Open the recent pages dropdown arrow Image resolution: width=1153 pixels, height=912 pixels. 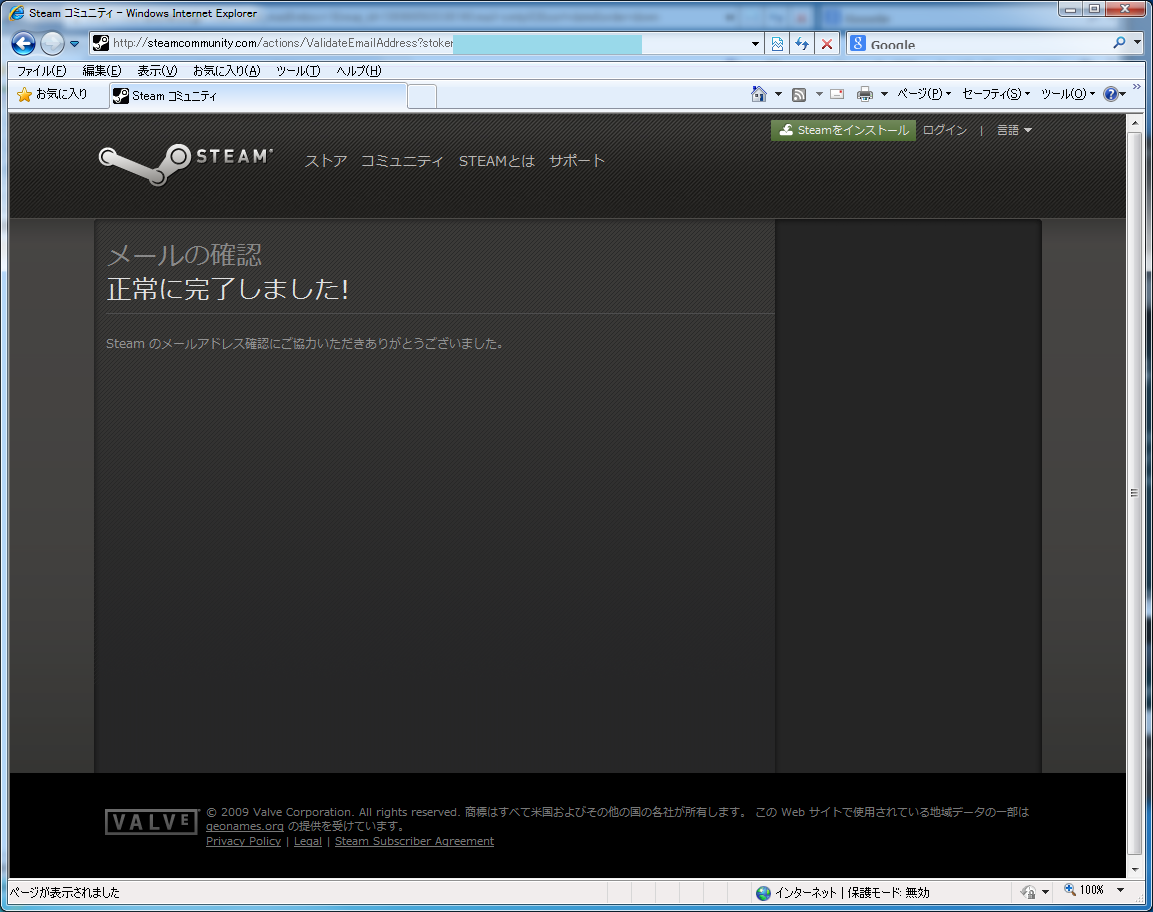[74, 44]
